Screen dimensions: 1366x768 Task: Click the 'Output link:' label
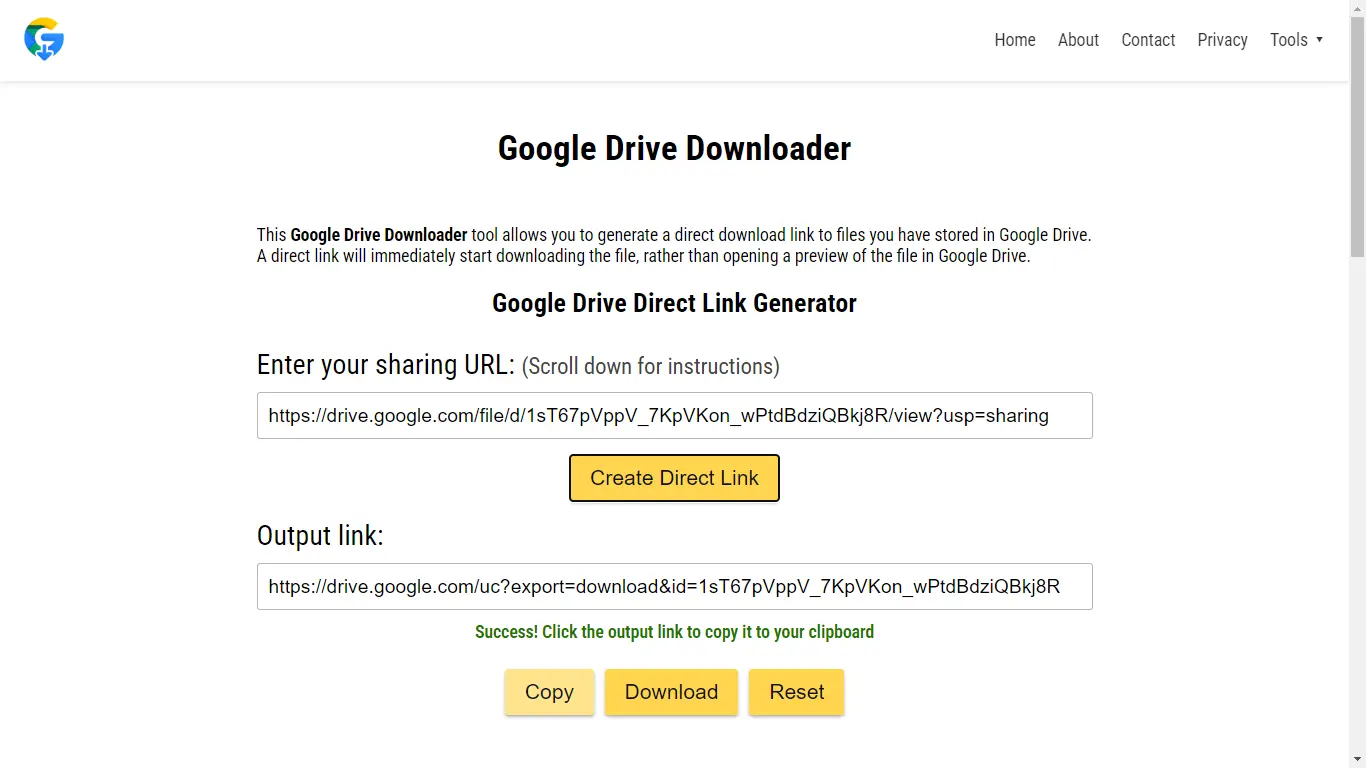(x=320, y=536)
